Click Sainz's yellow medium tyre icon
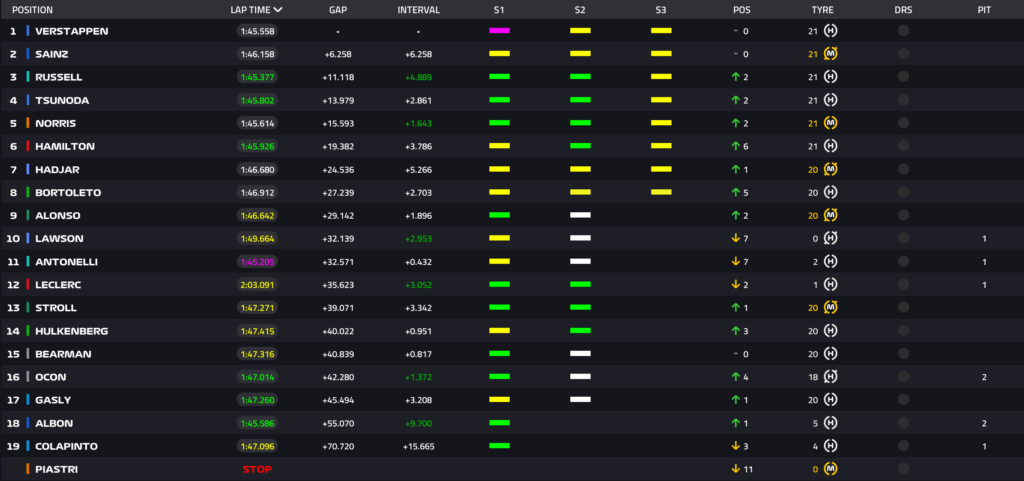1024x481 pixels. pos(830,54)
